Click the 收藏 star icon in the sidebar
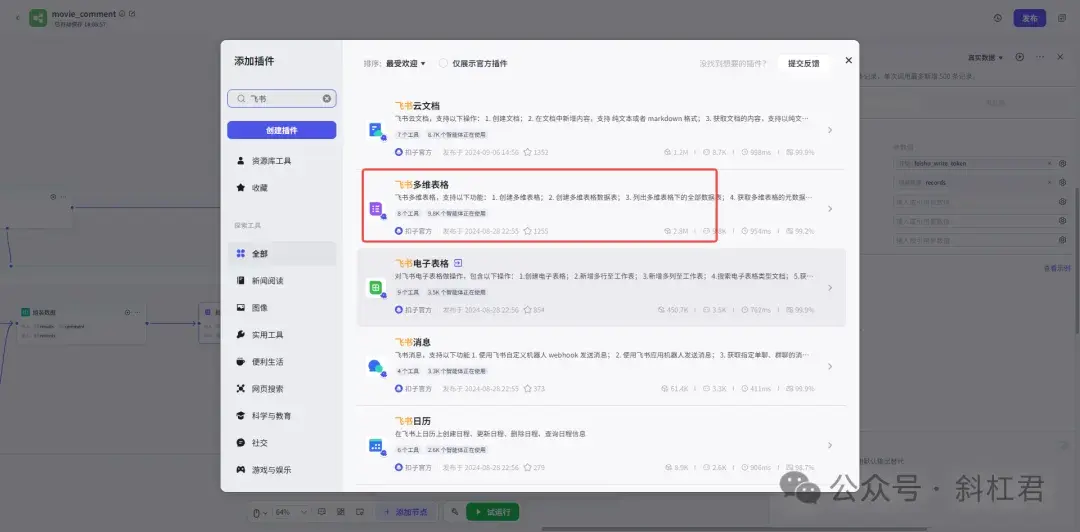Screen dimensions: 1080x532 pyautogui.click(x=240, y=187)
